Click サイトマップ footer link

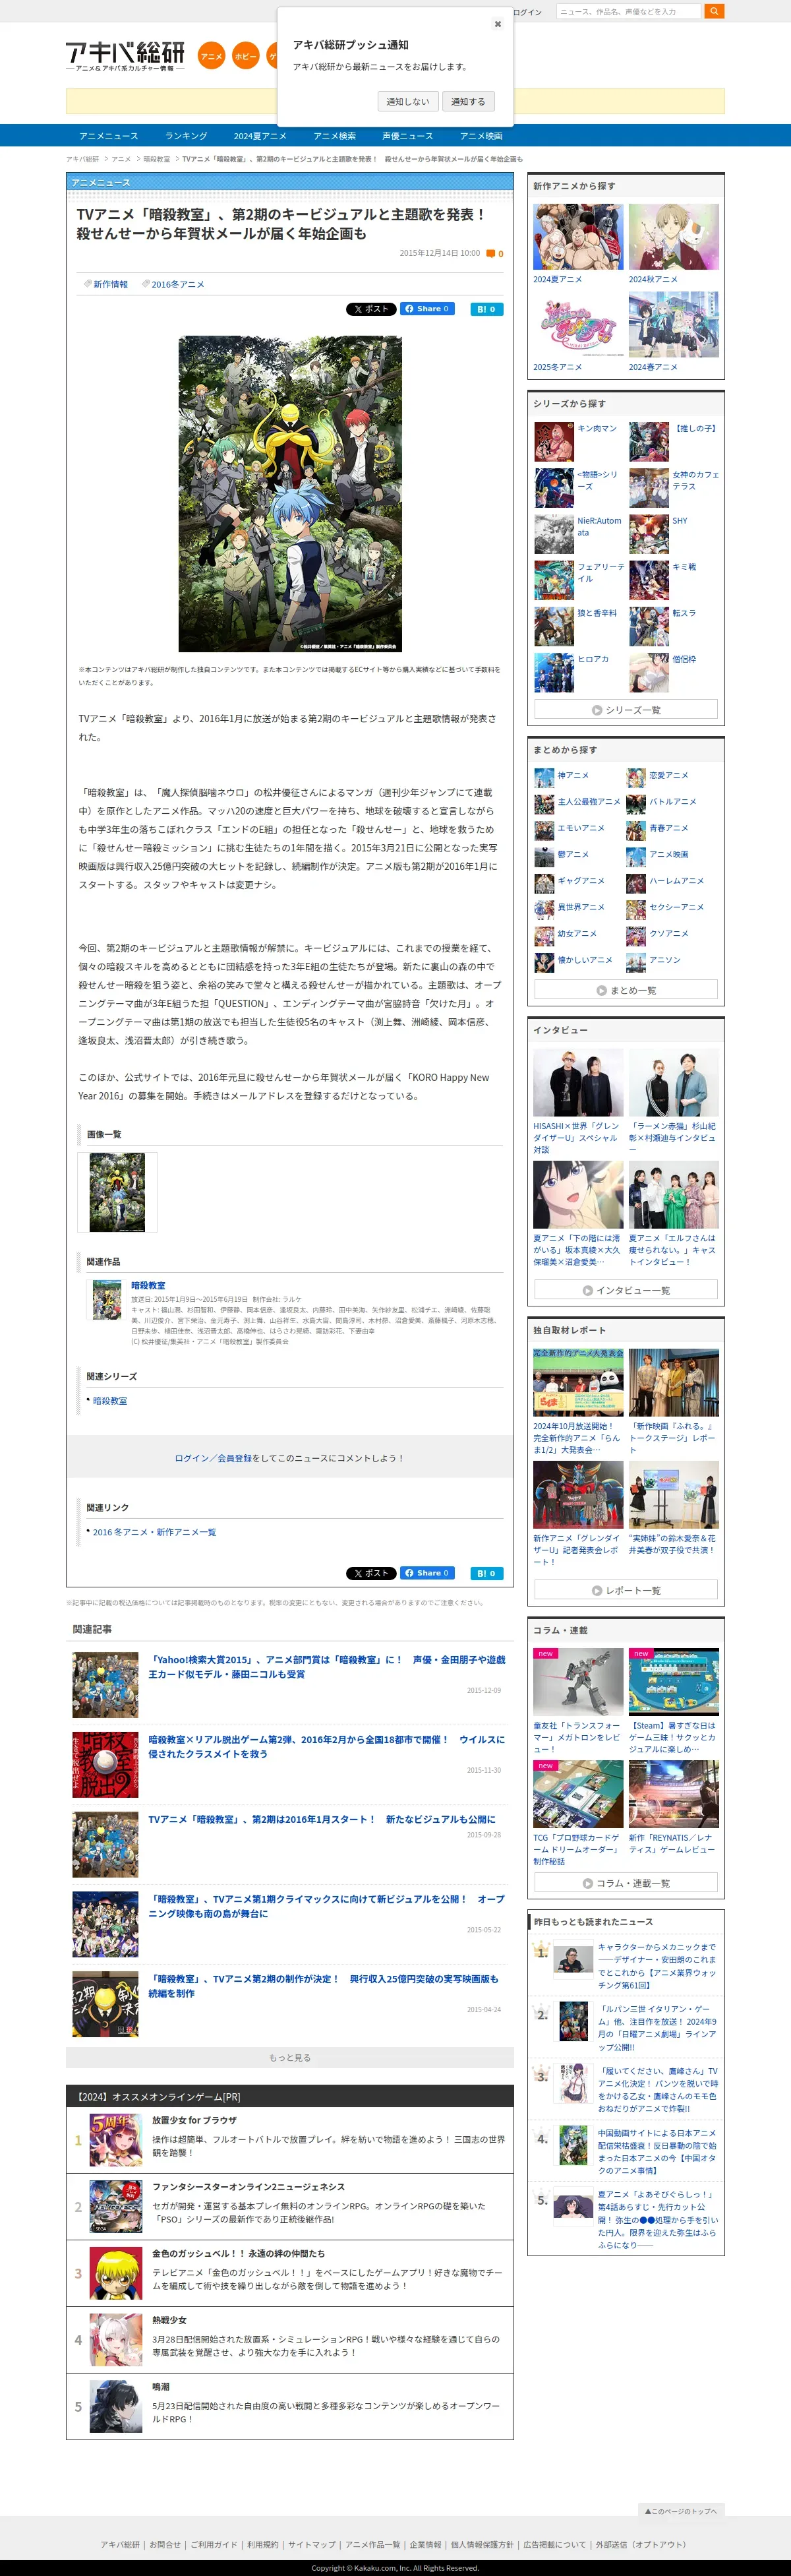[x=312, y=2544]
